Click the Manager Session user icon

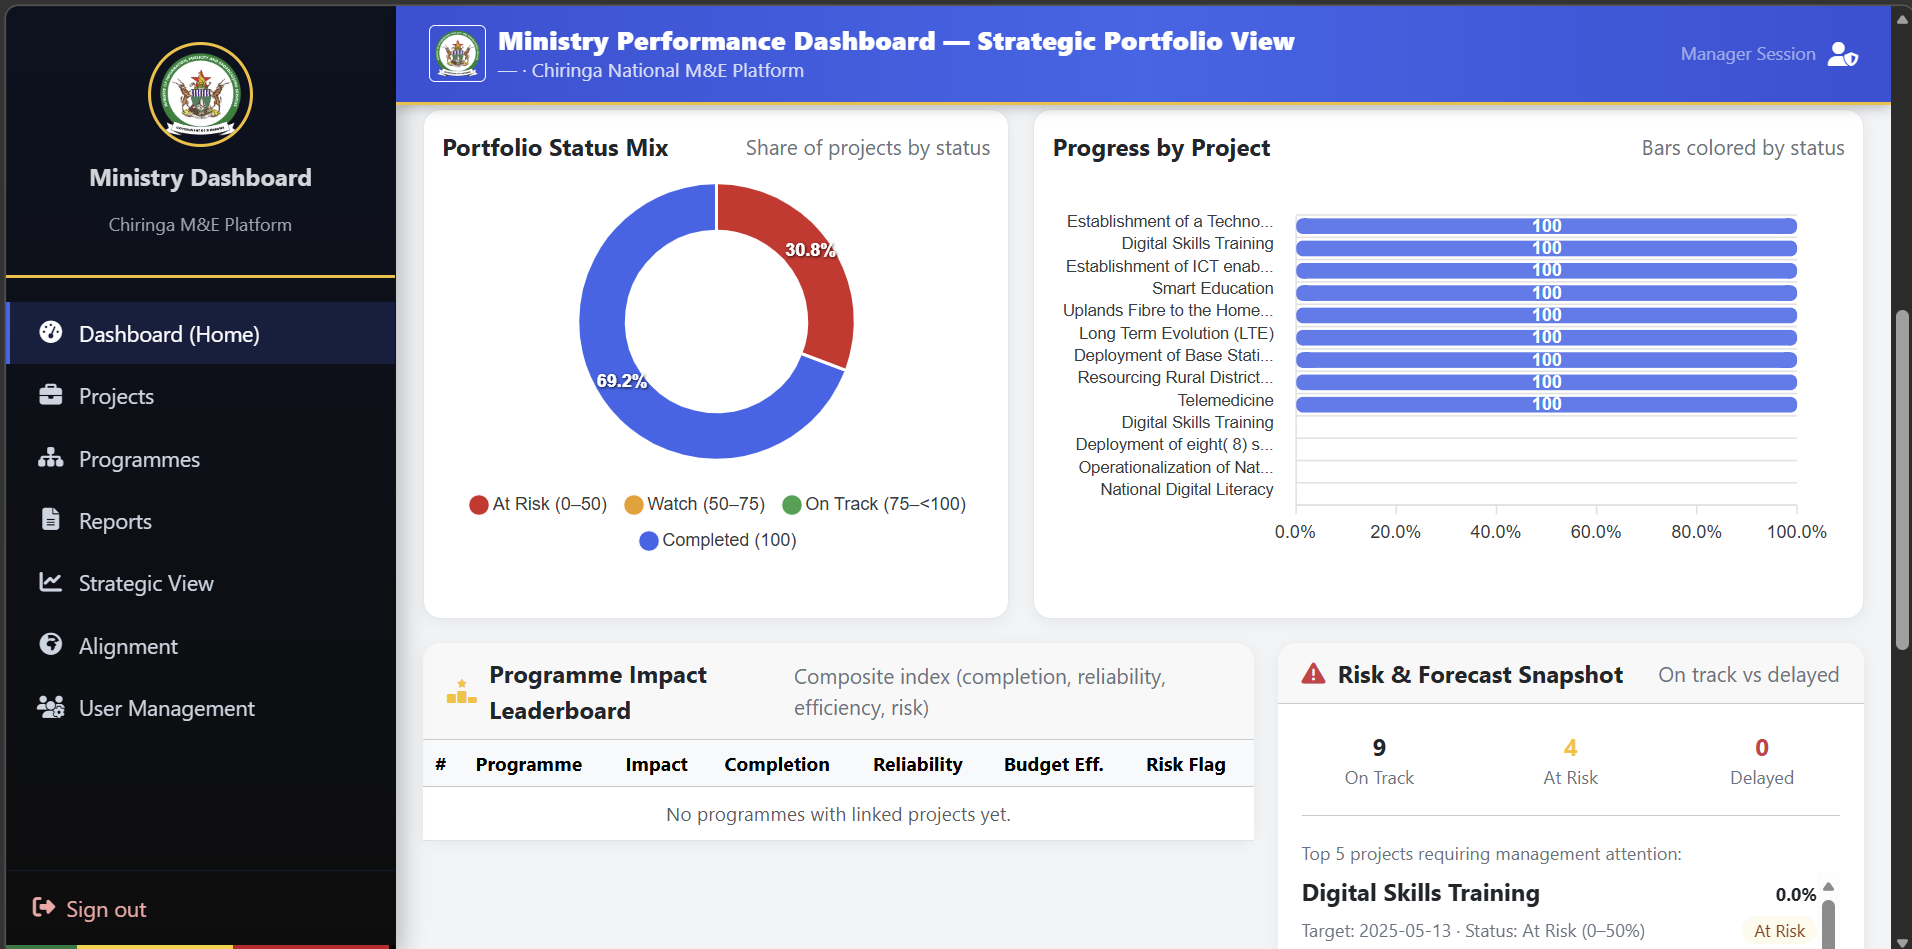click(1843, 54)
